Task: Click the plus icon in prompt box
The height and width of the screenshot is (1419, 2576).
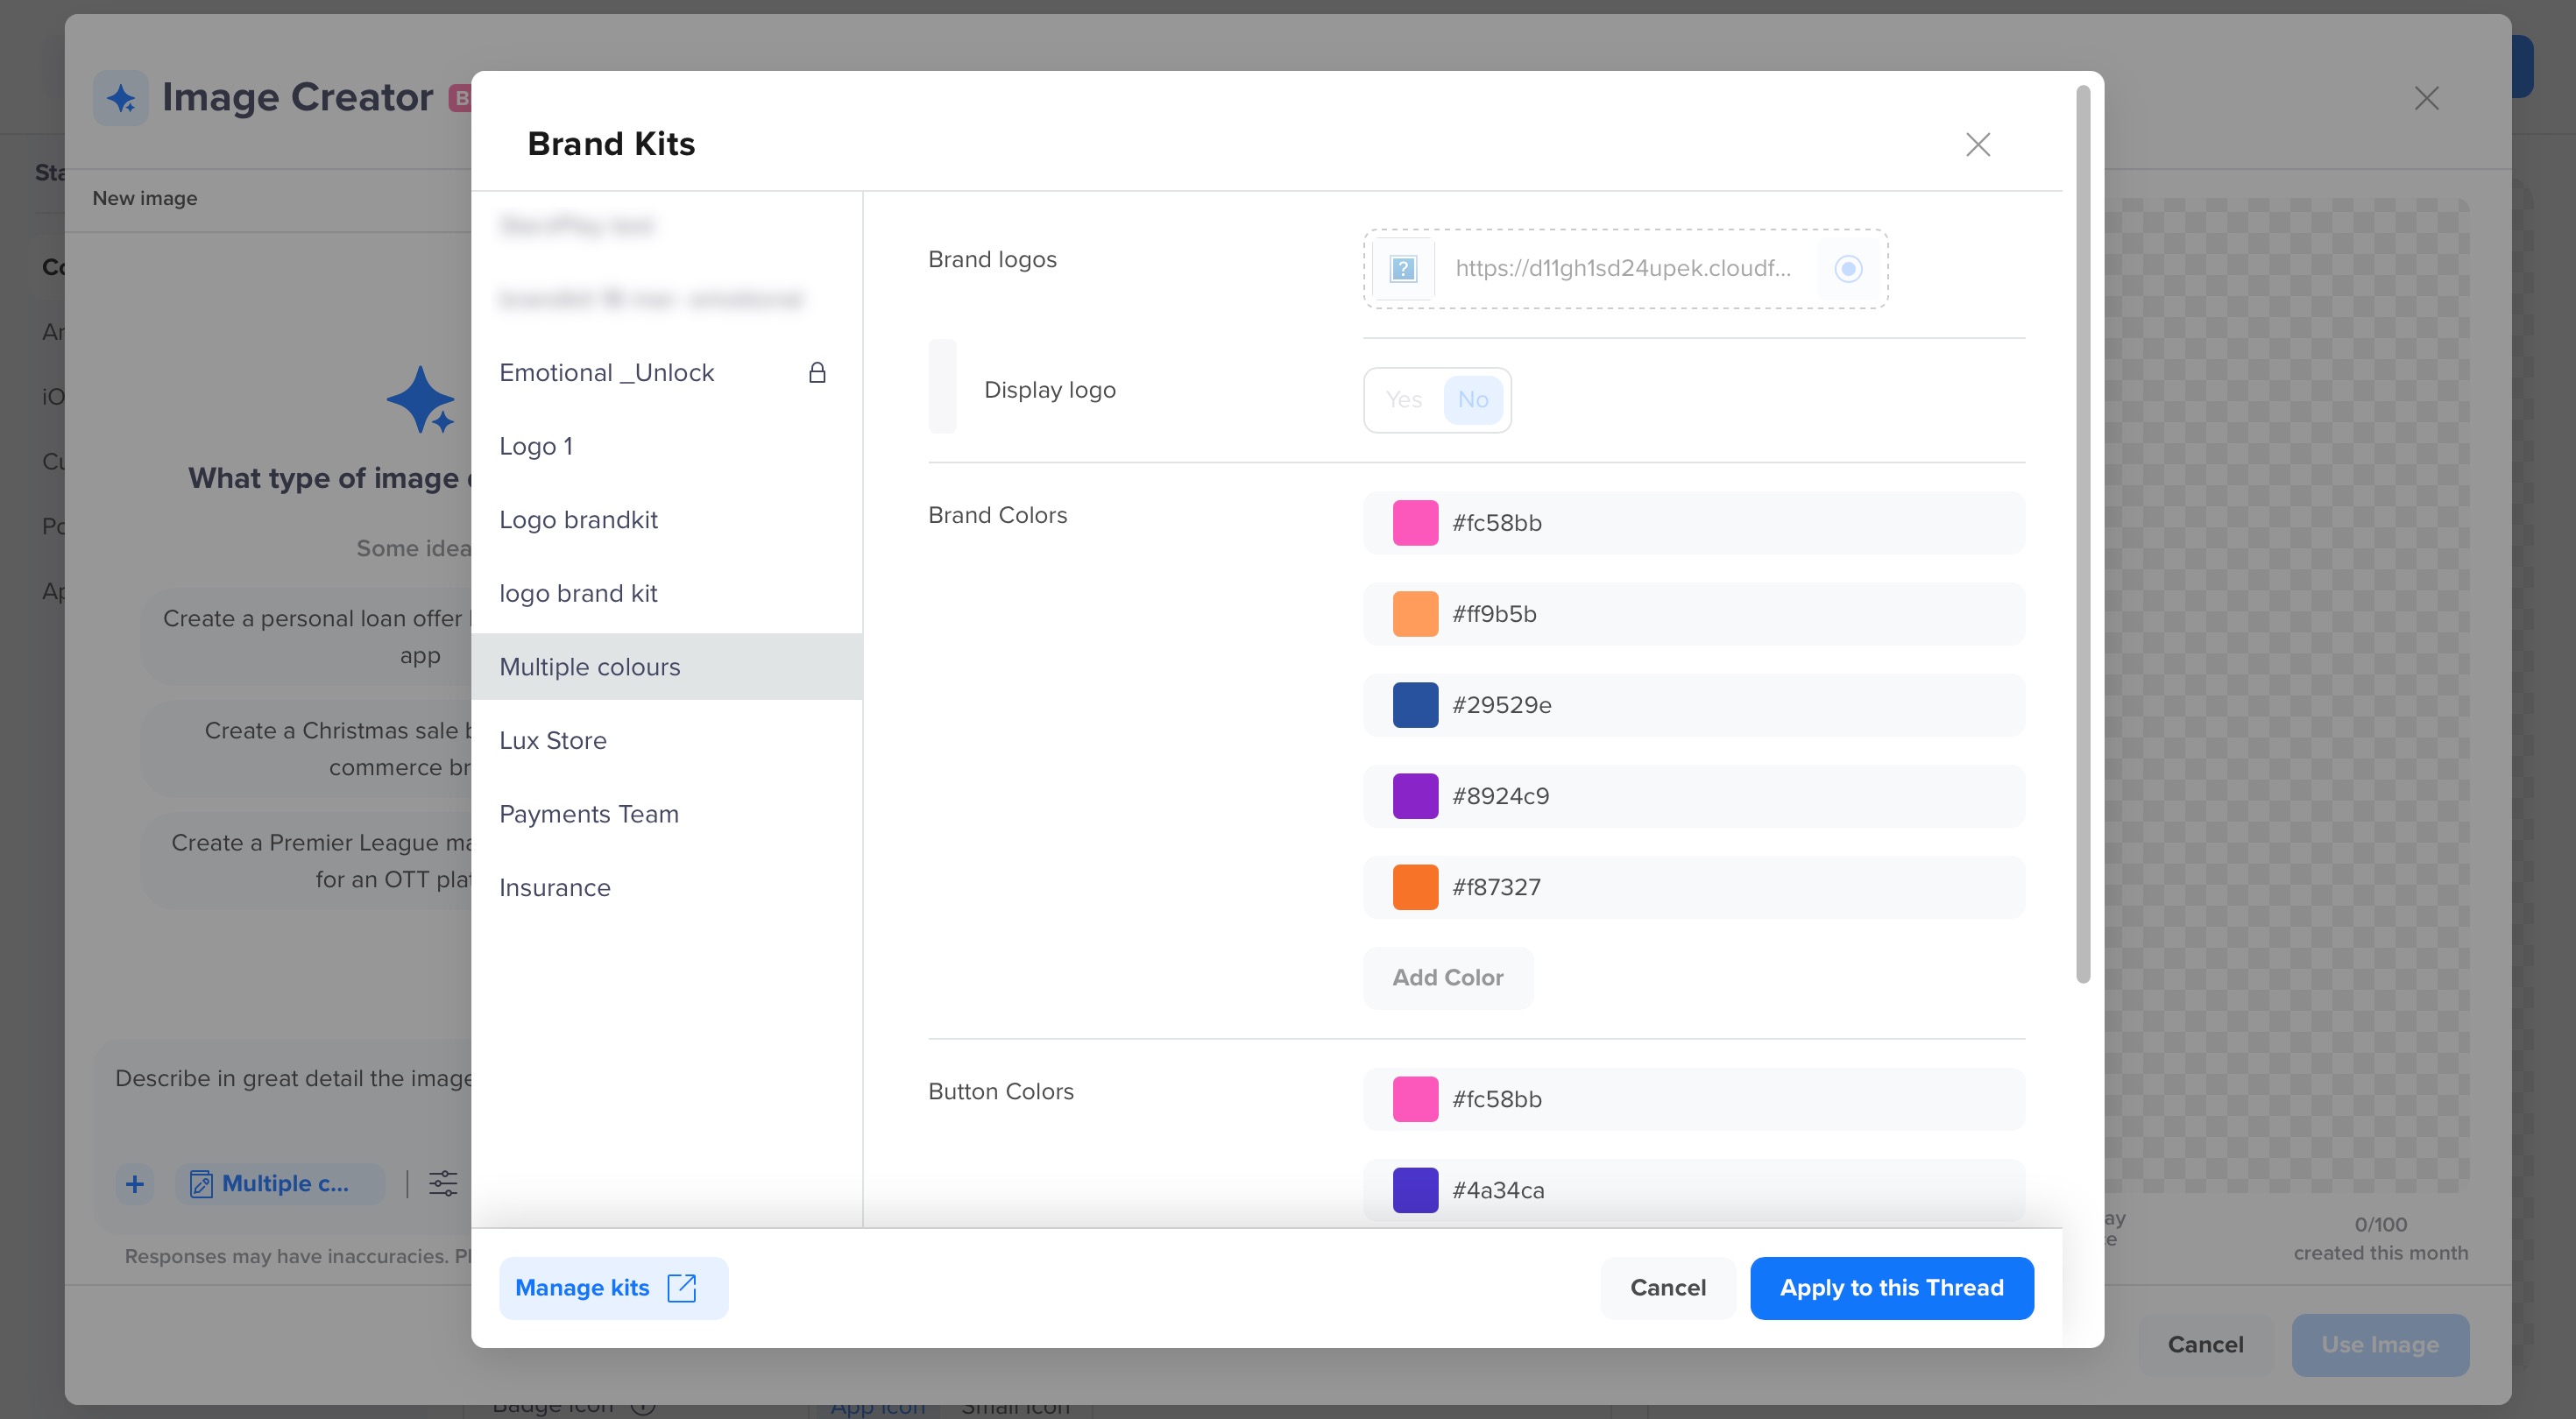Action: coord(135,1185)
